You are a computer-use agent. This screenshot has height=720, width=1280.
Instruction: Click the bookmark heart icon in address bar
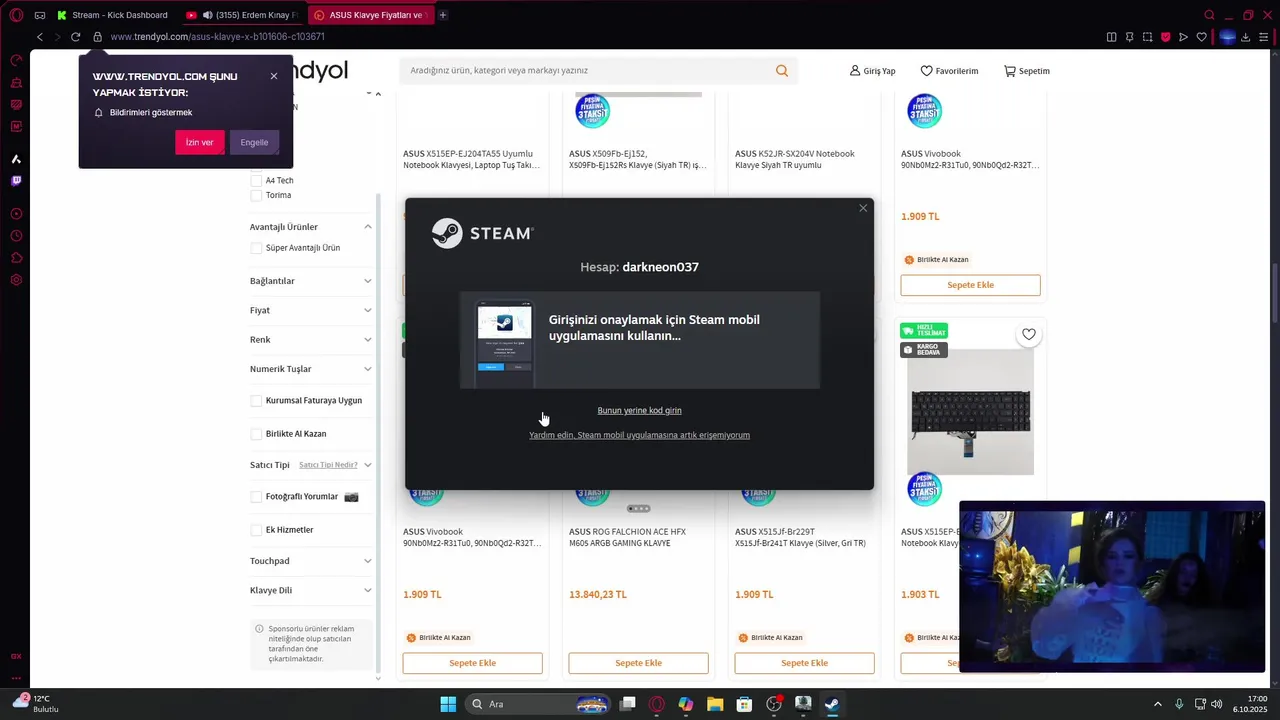pos(1201,37)
